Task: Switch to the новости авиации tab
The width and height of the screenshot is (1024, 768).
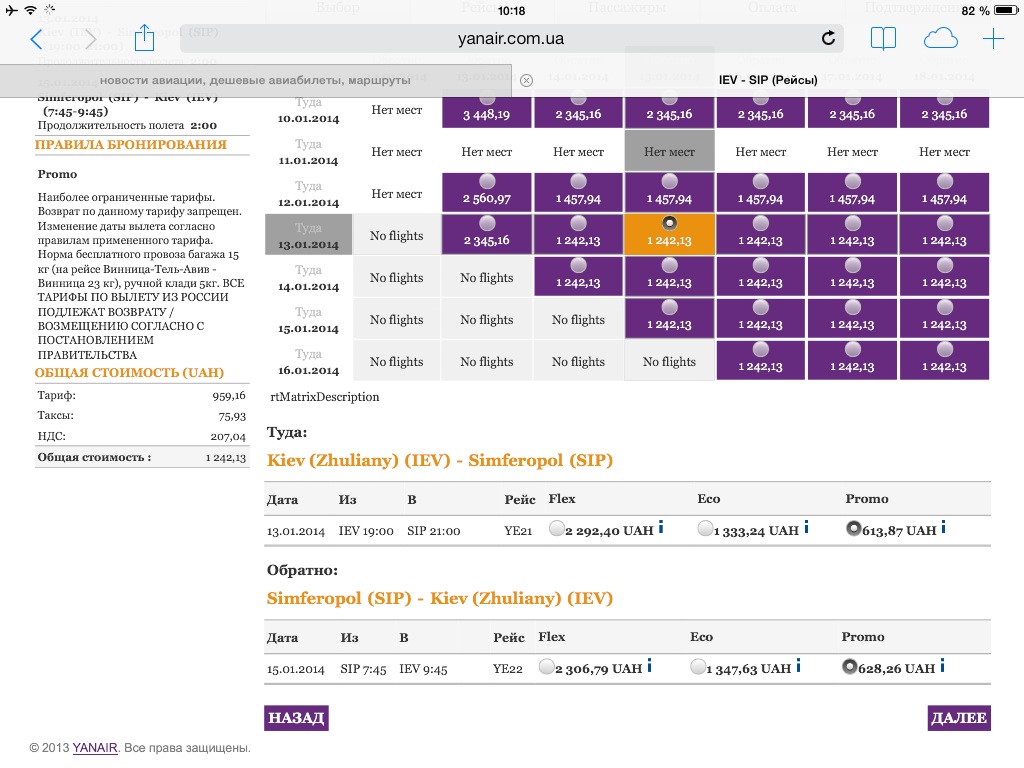Action: click(256, 80)
